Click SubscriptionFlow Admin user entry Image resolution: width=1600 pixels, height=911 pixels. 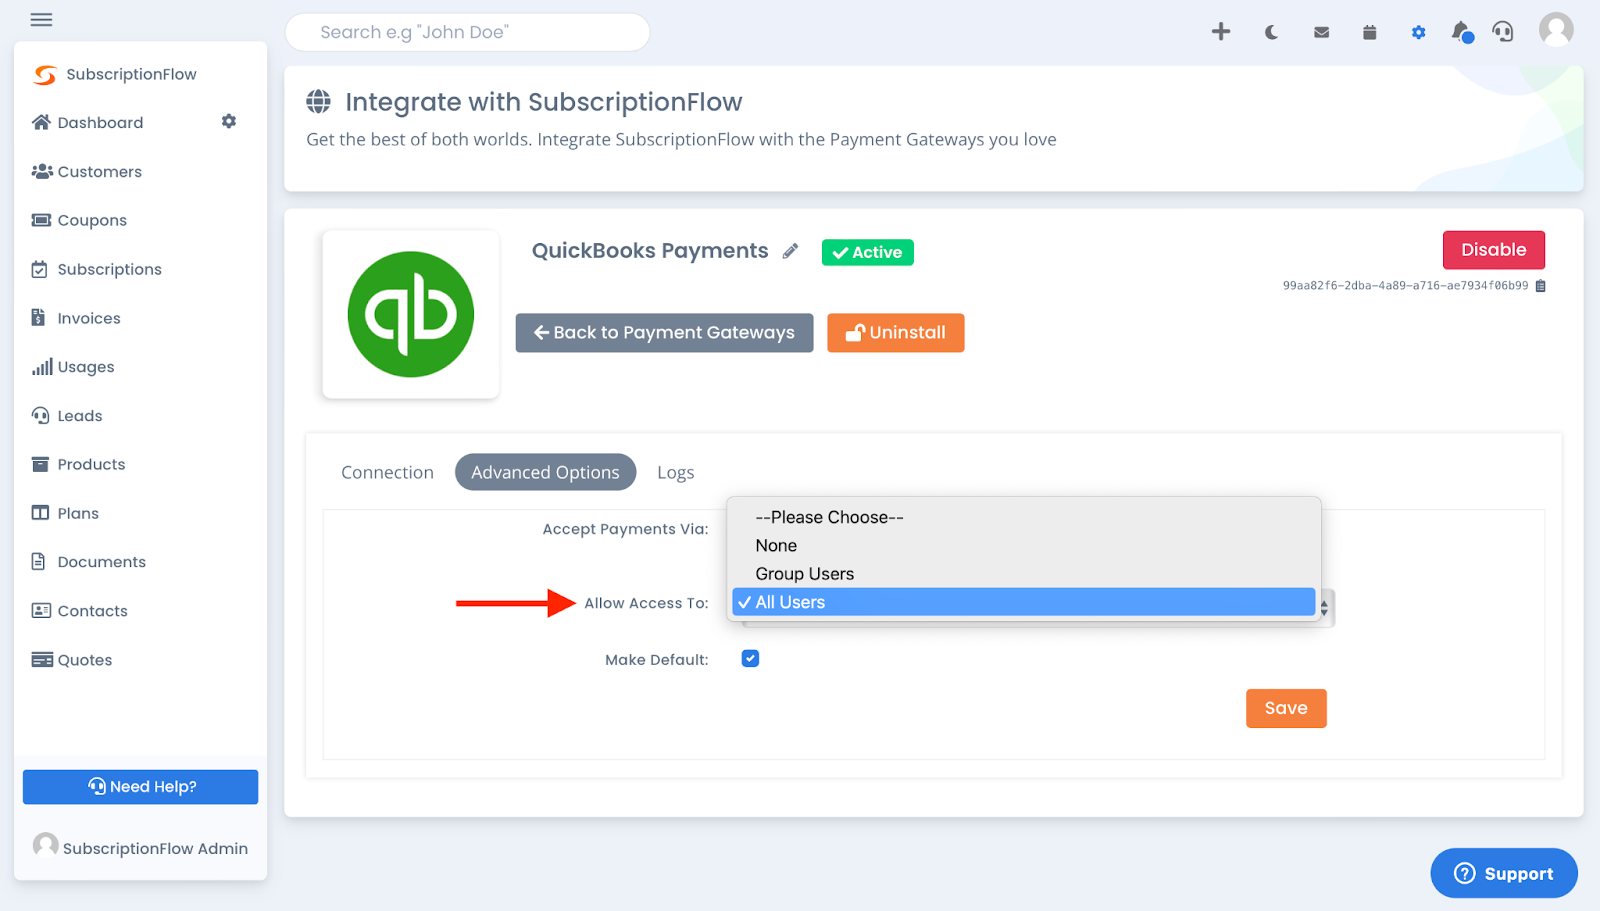[x=140, y=847]
